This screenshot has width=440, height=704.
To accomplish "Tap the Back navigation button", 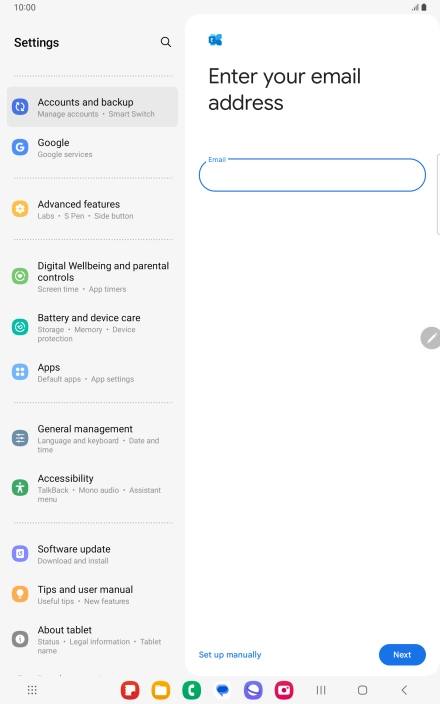I will [404, 690].
